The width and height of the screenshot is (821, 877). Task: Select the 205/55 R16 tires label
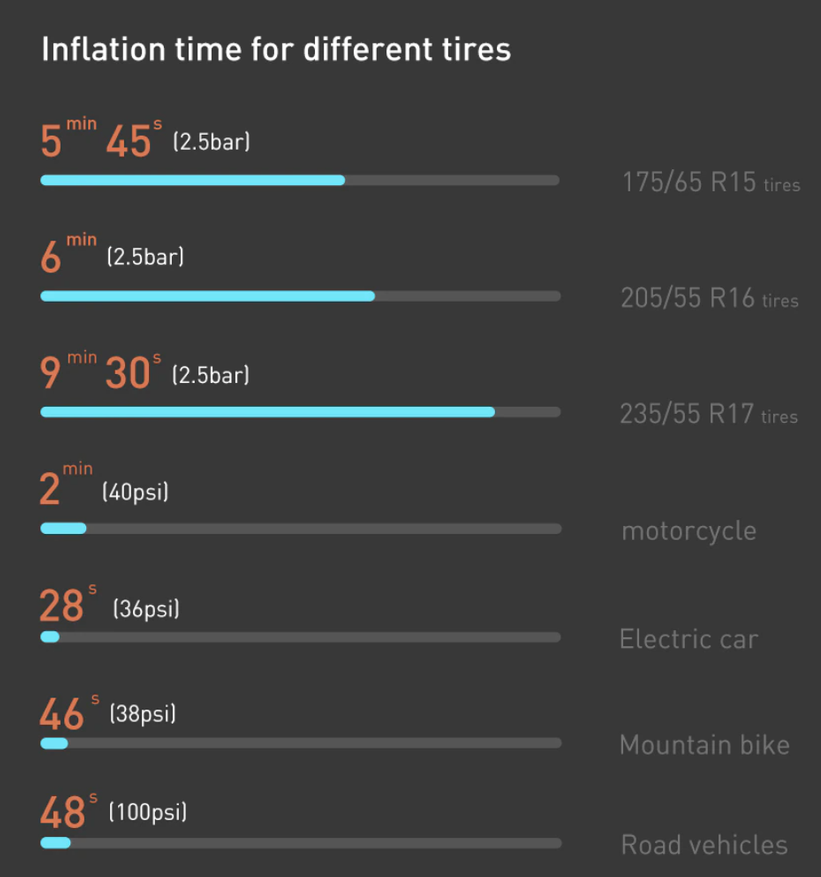(x=710, y=298)
